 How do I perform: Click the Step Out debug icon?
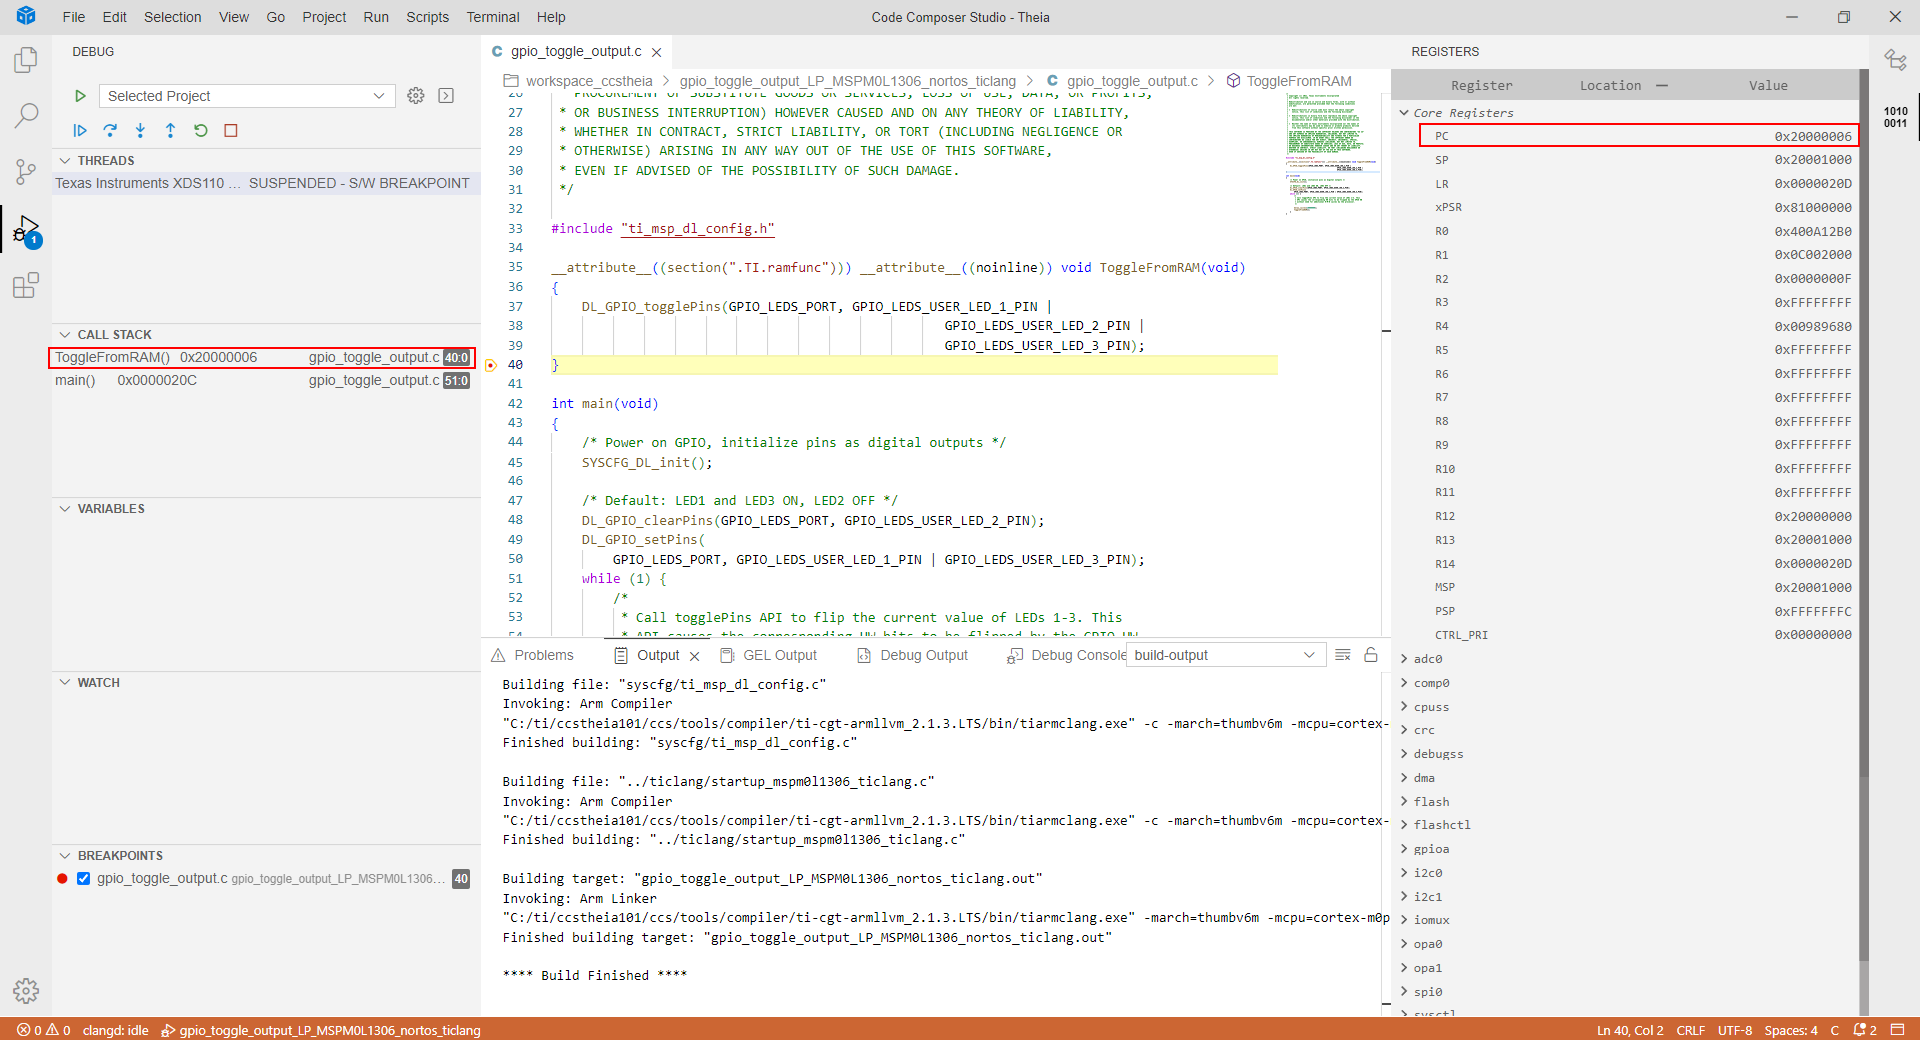[x=170, y=130]
